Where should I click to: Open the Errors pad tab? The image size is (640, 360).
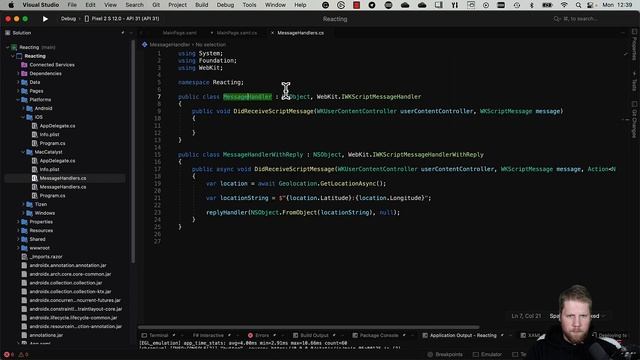click(x=262, y=336)
